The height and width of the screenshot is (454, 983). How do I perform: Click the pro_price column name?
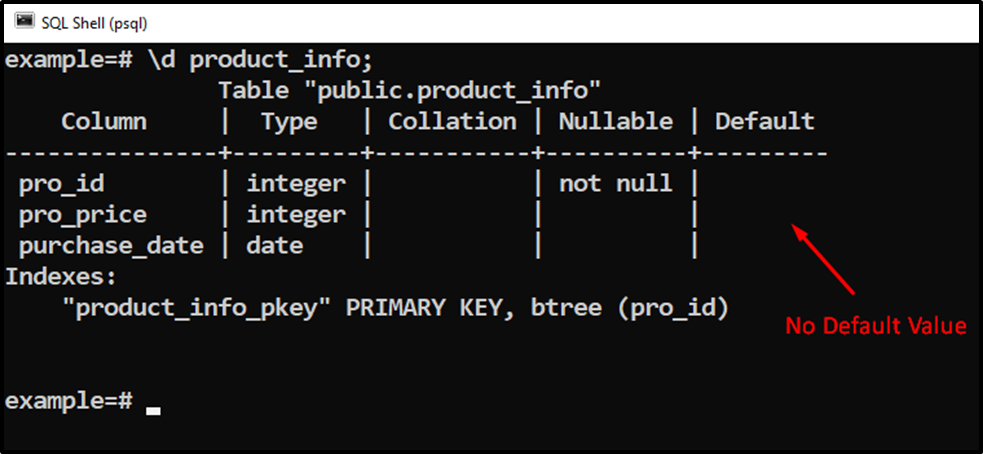point(83,215)
